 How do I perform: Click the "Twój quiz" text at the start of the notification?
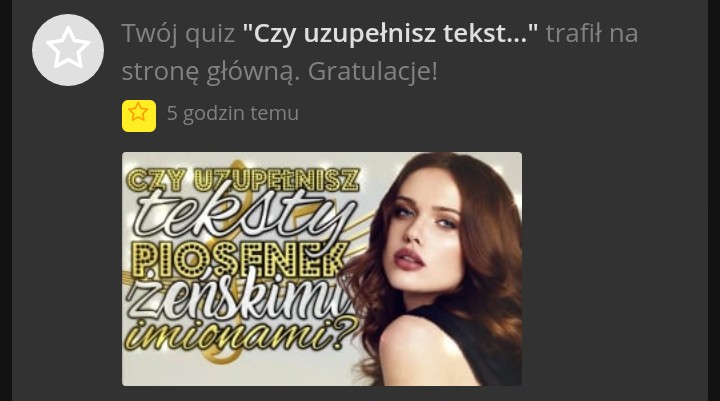pos(178,34)
